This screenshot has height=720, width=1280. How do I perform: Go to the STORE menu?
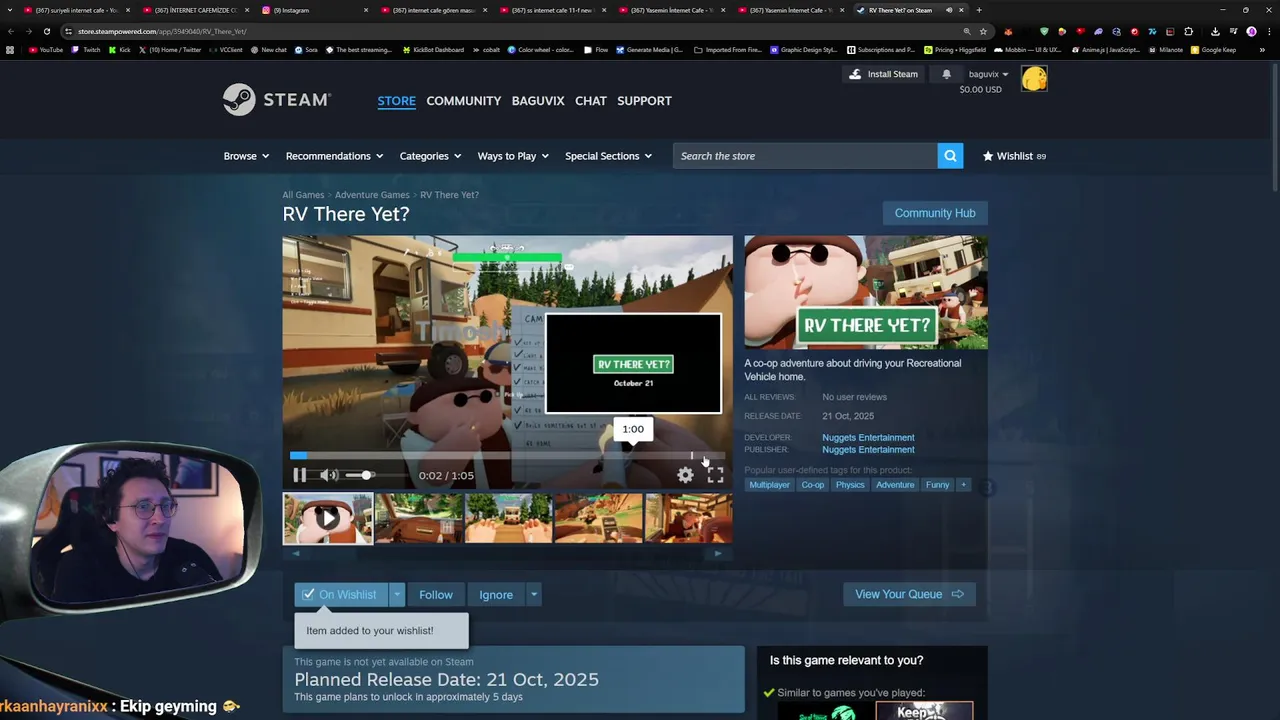(396, 101)
